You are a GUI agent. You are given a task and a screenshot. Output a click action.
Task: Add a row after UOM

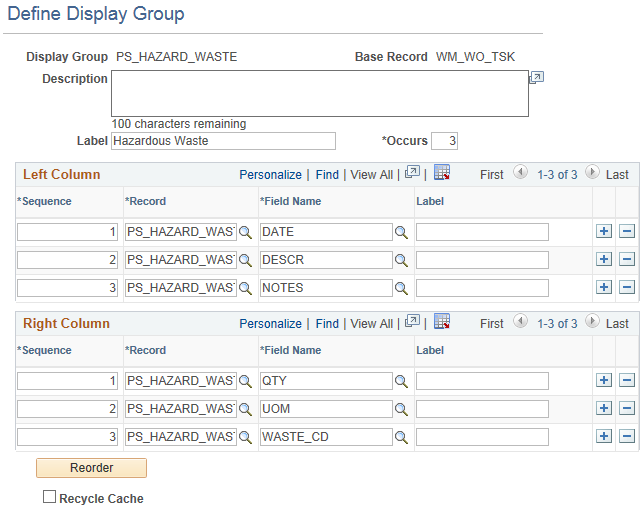point(604,408)
